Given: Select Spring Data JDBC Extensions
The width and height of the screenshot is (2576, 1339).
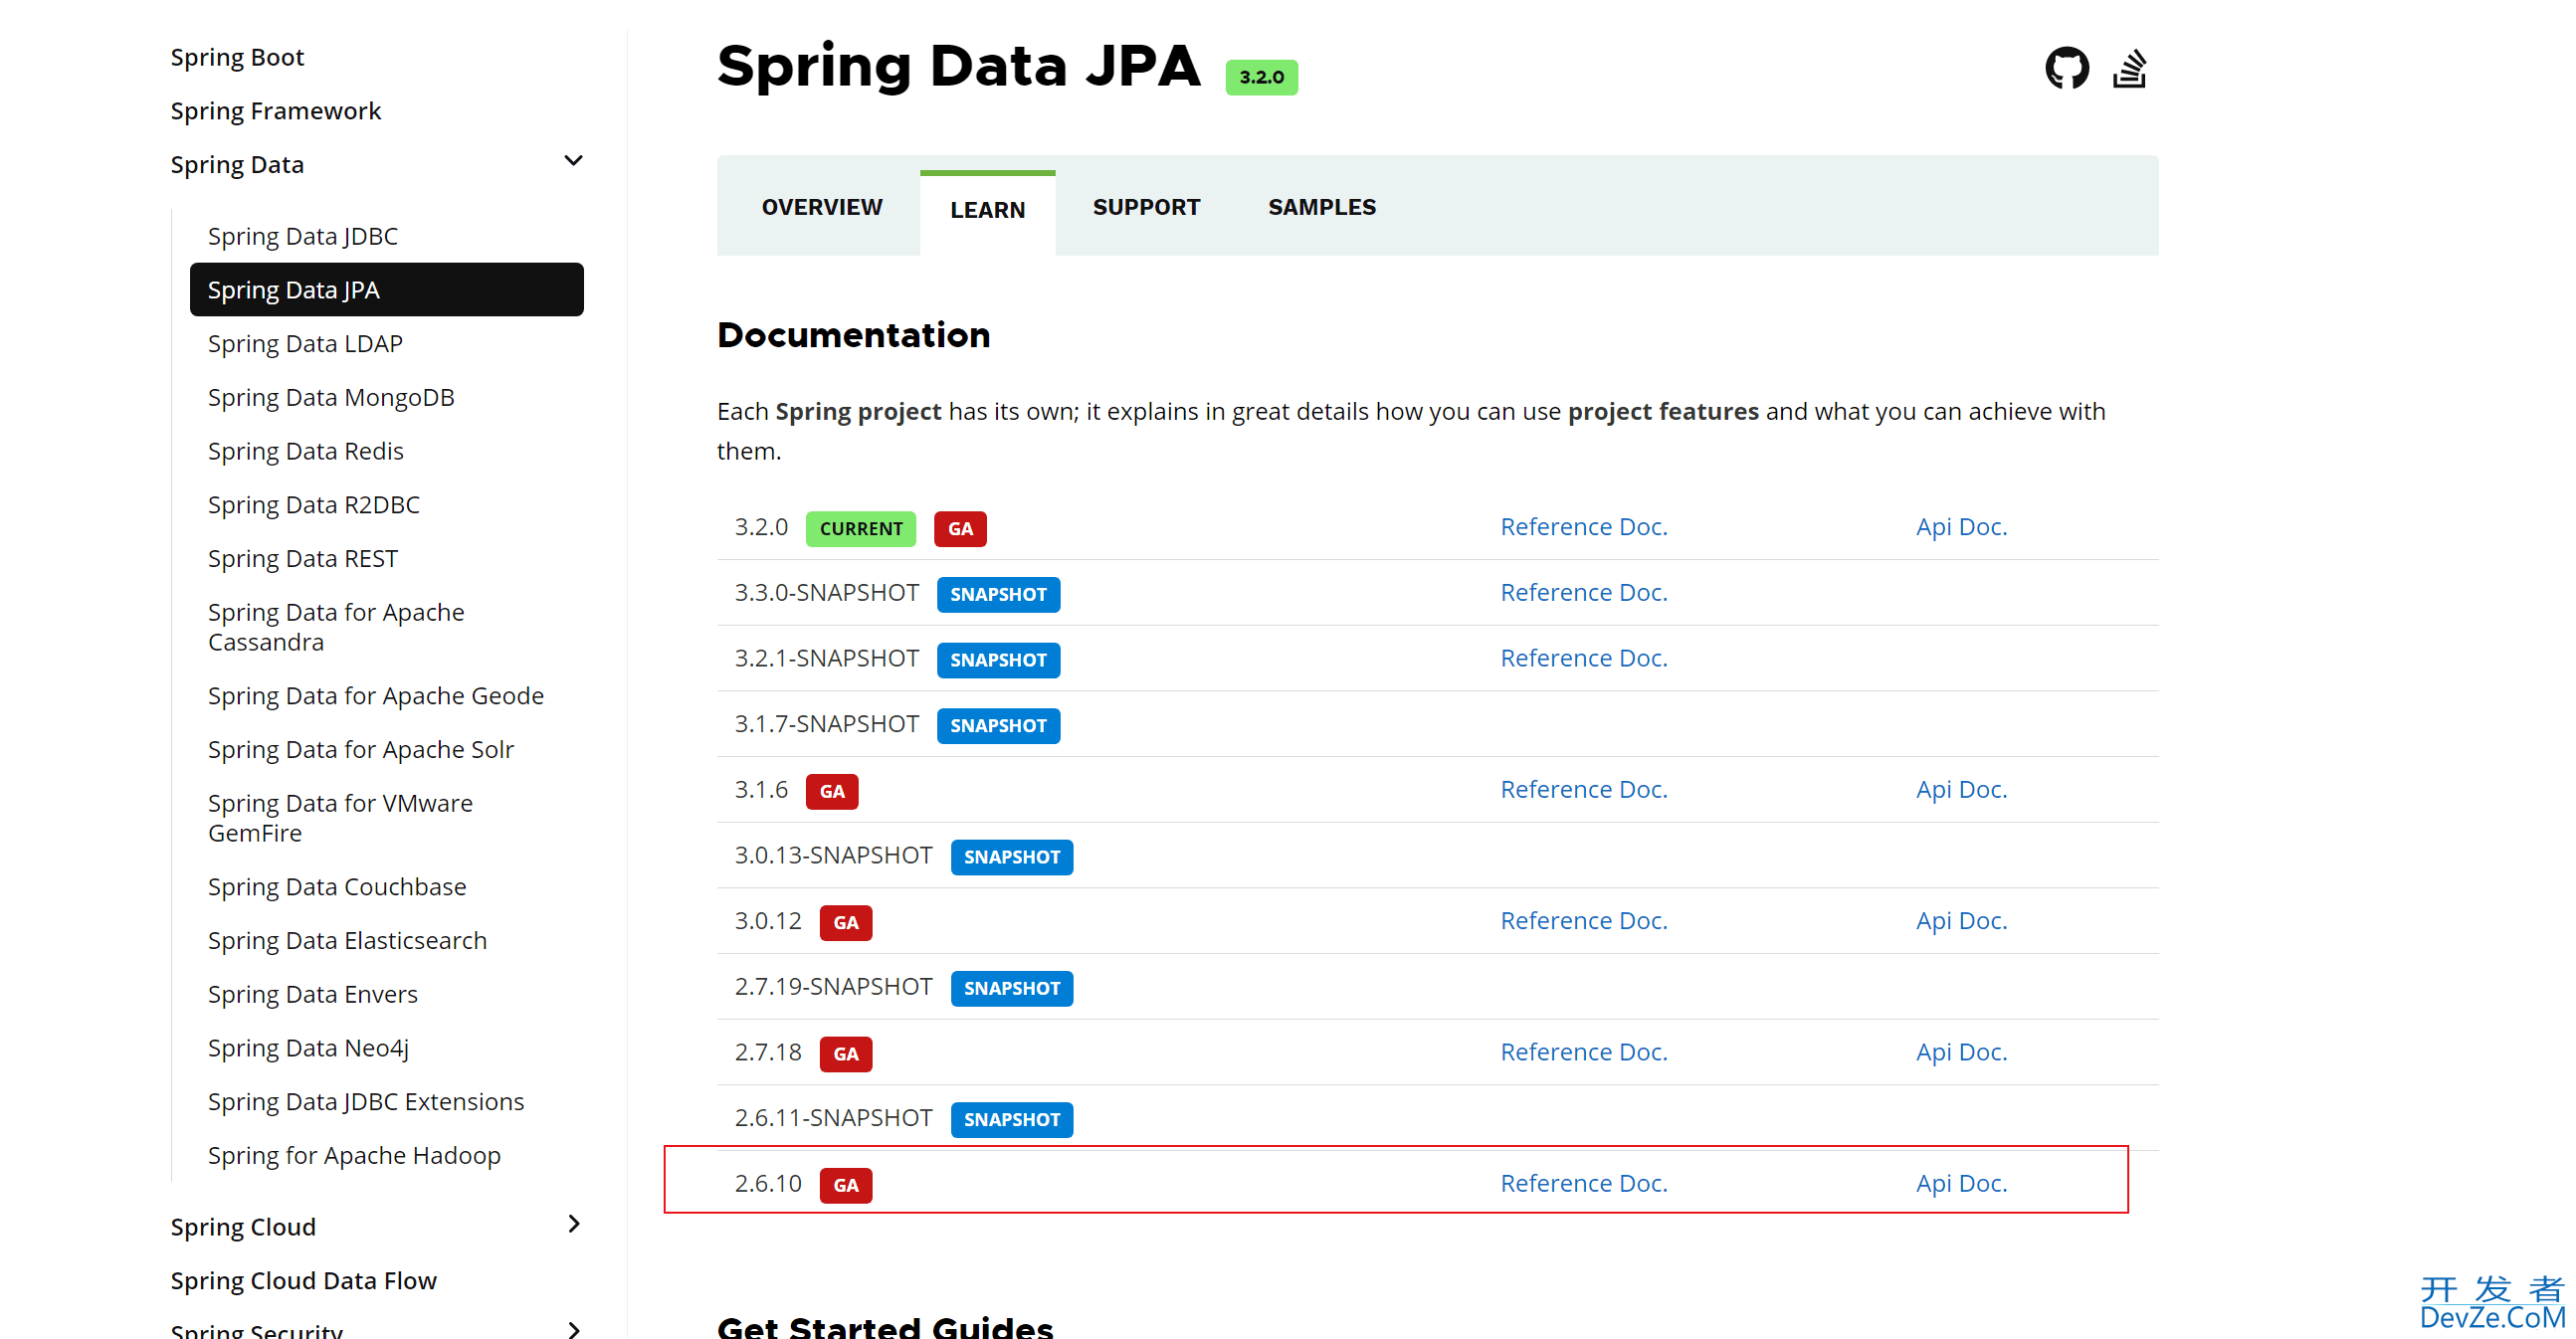Looking at the screenshot, I should click(365, 1102).
